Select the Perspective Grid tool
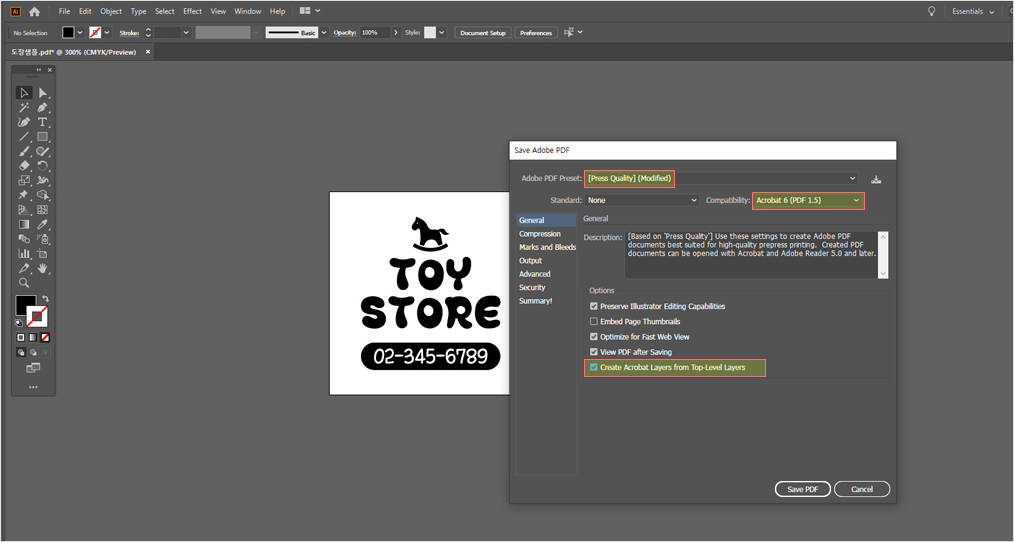The width and height of the screenshot is (1014, 542). point(24,210)
